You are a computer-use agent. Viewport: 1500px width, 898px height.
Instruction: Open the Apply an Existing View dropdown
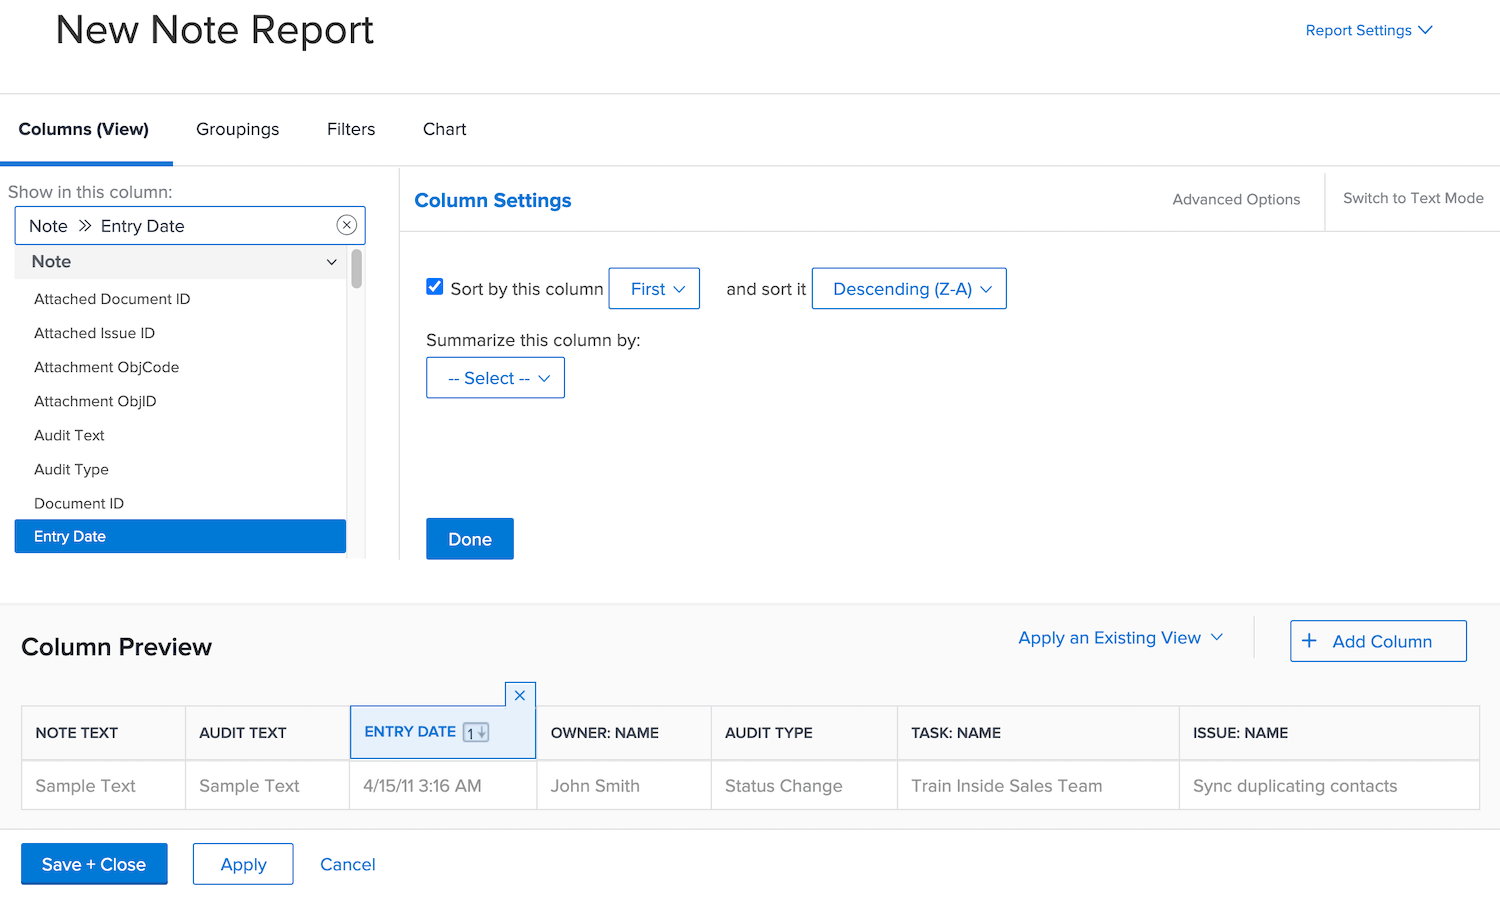pos(1119,637)
